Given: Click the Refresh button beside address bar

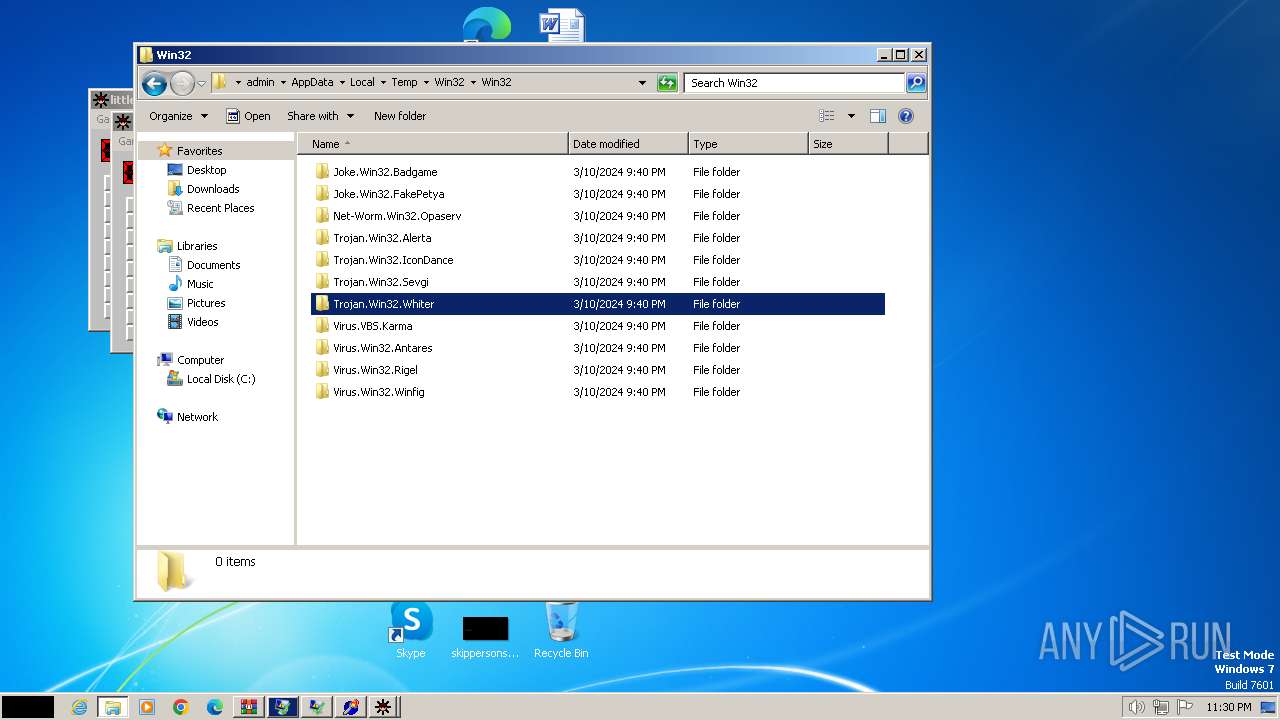Looking at the screenshot, I should (x=667, y=83).
